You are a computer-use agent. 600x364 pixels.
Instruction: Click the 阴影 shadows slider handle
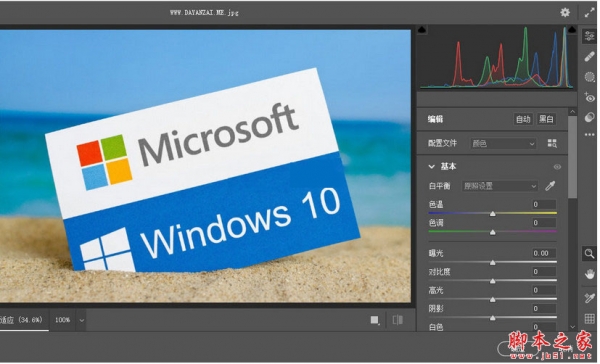point(493,318)
